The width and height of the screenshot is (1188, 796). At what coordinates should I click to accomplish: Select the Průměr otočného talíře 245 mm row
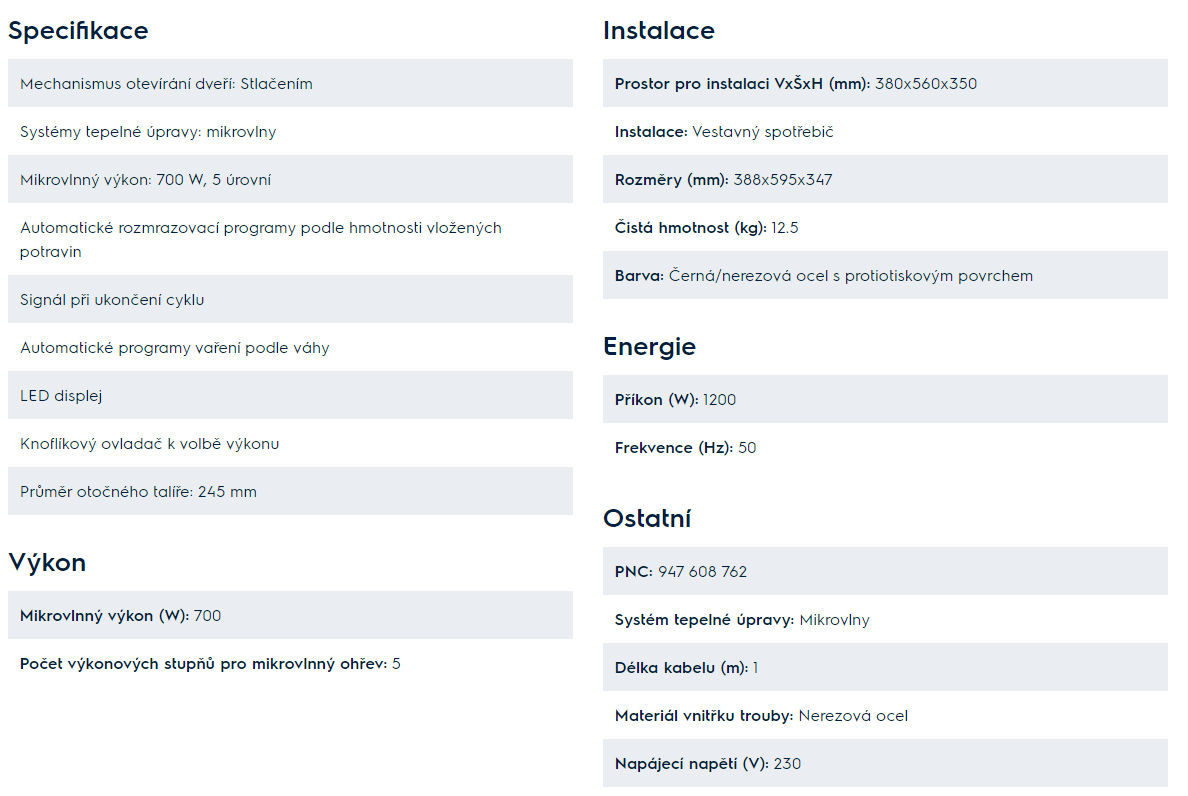point(290,492)
